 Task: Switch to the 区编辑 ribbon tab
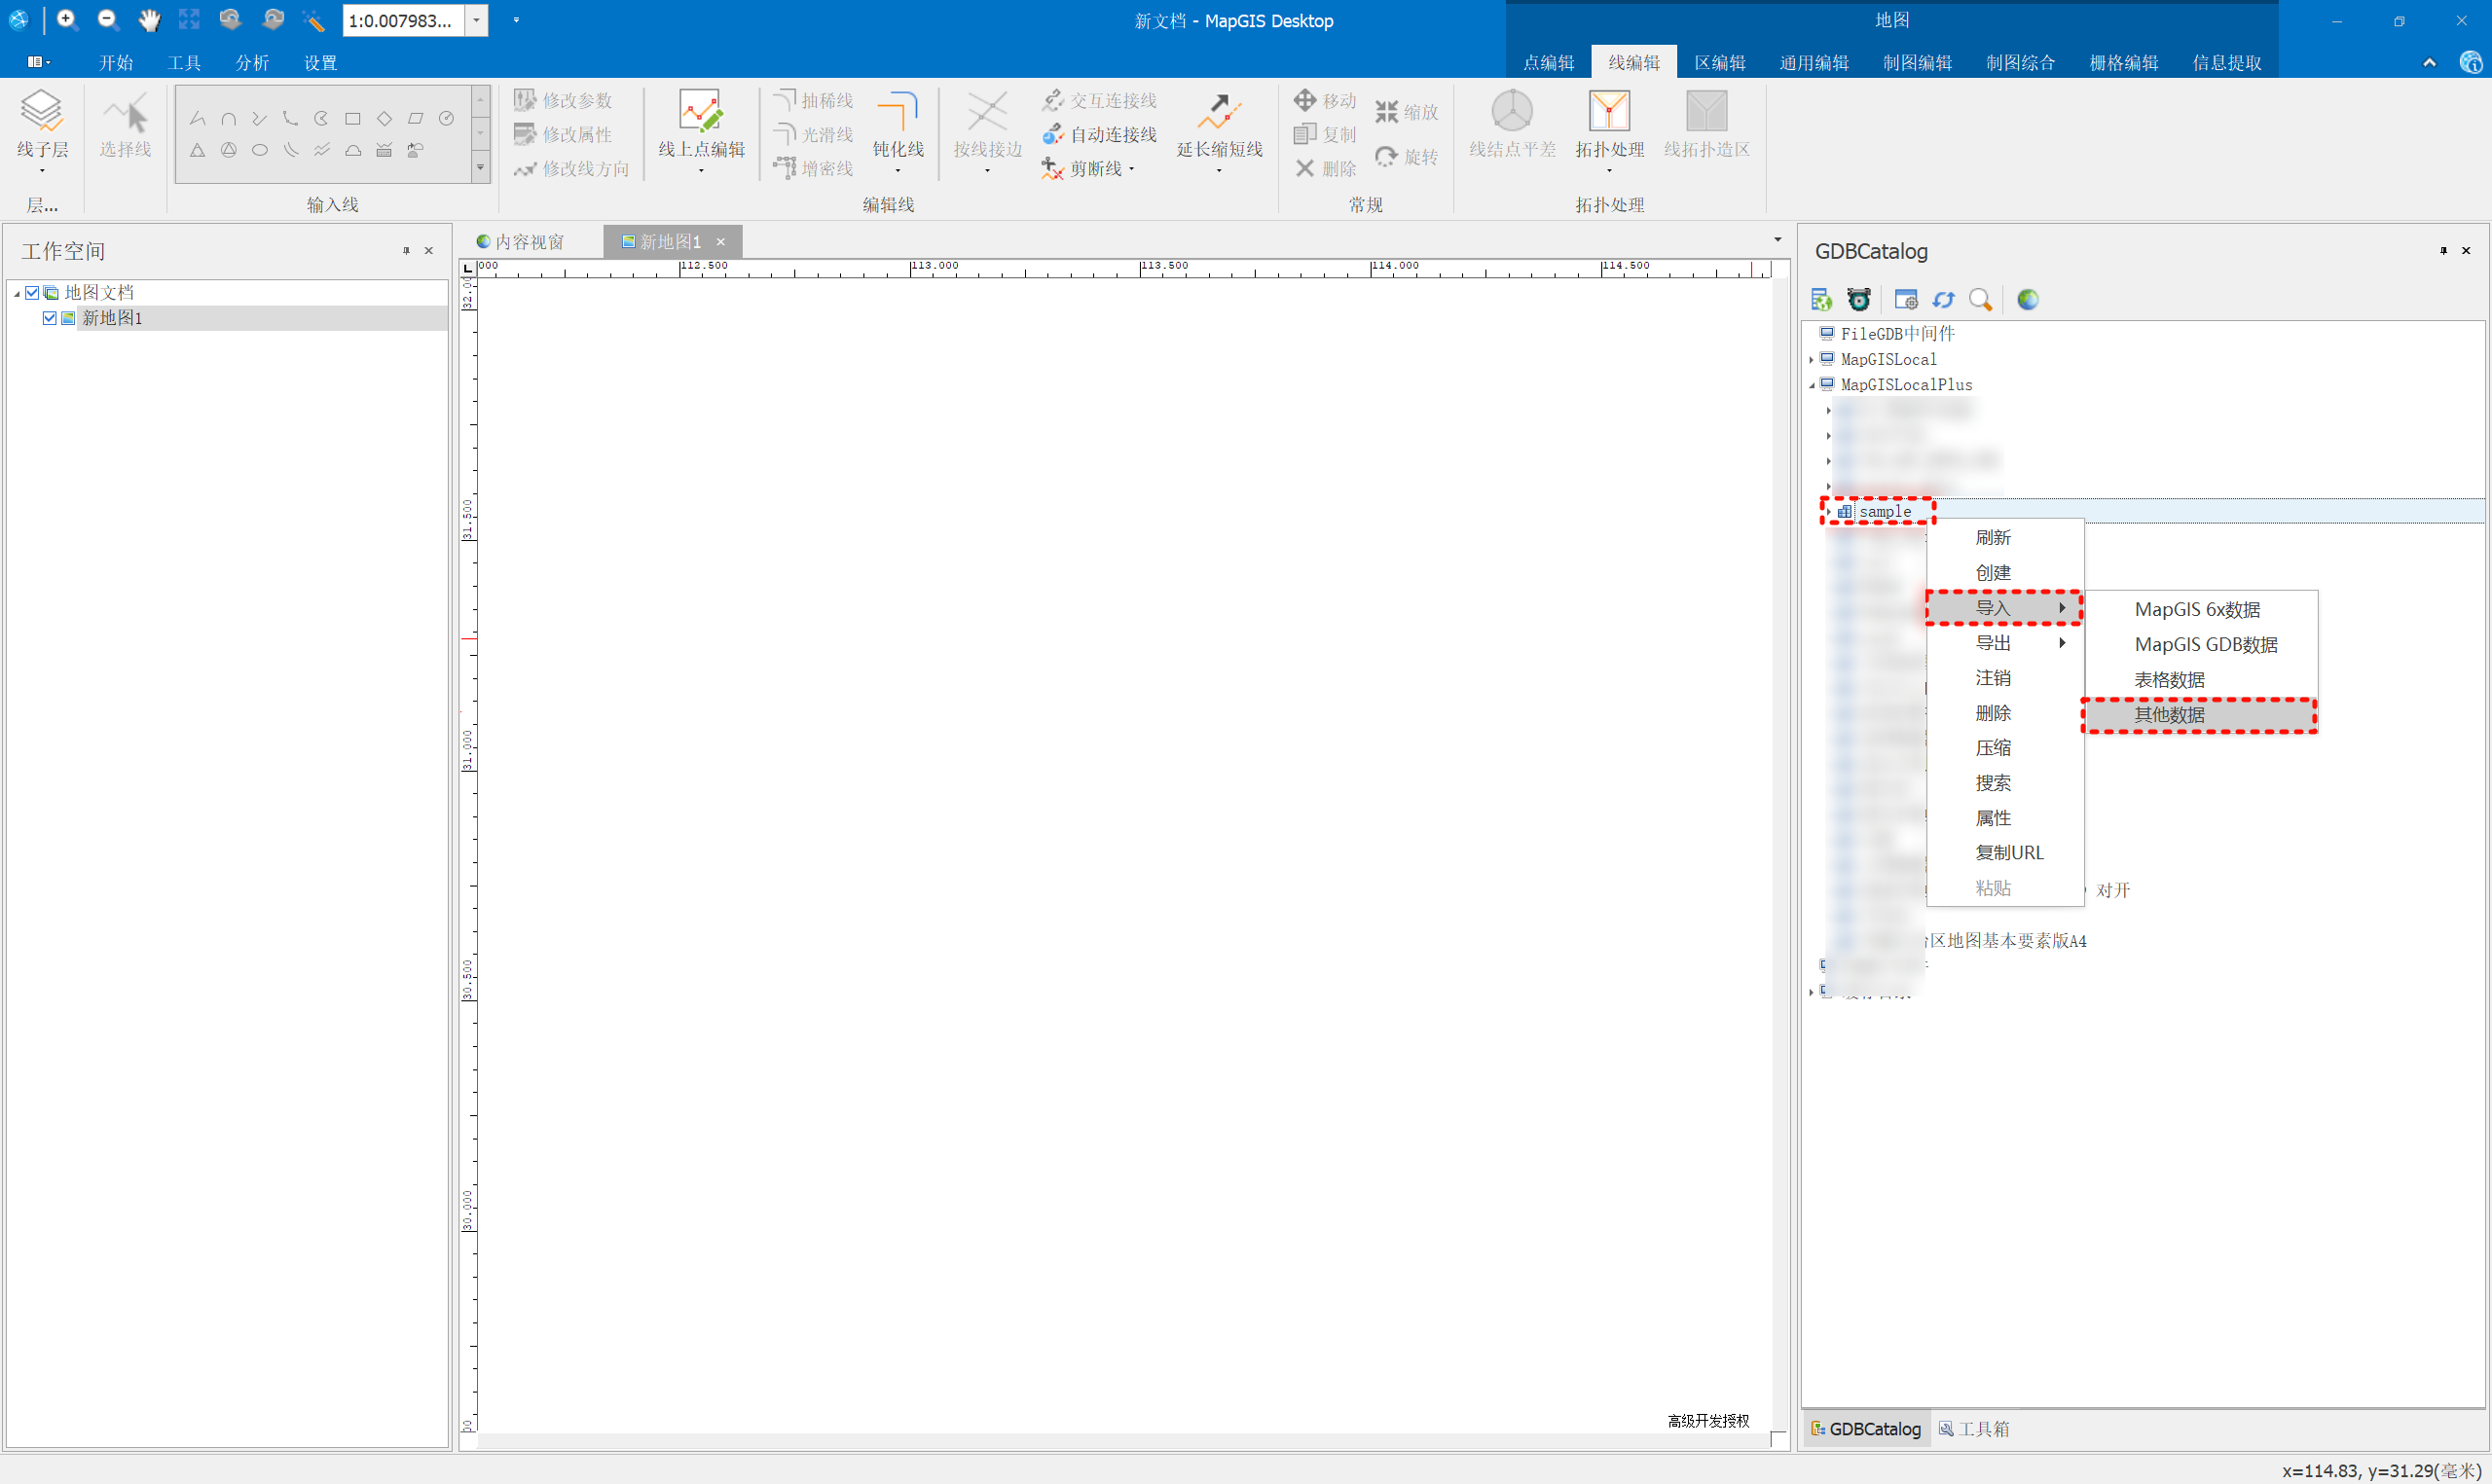(1719, 63)
